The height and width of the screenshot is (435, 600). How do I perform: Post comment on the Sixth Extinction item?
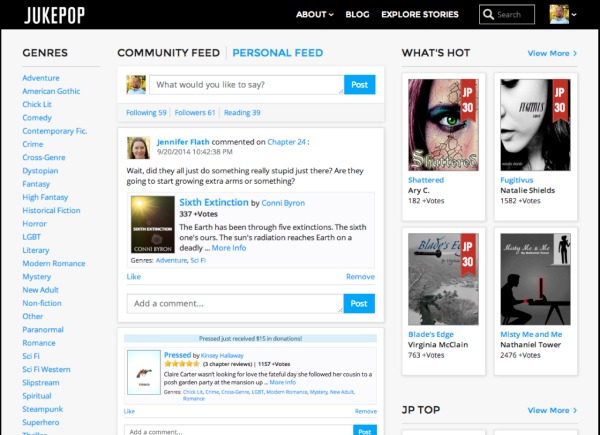[359, 303]
